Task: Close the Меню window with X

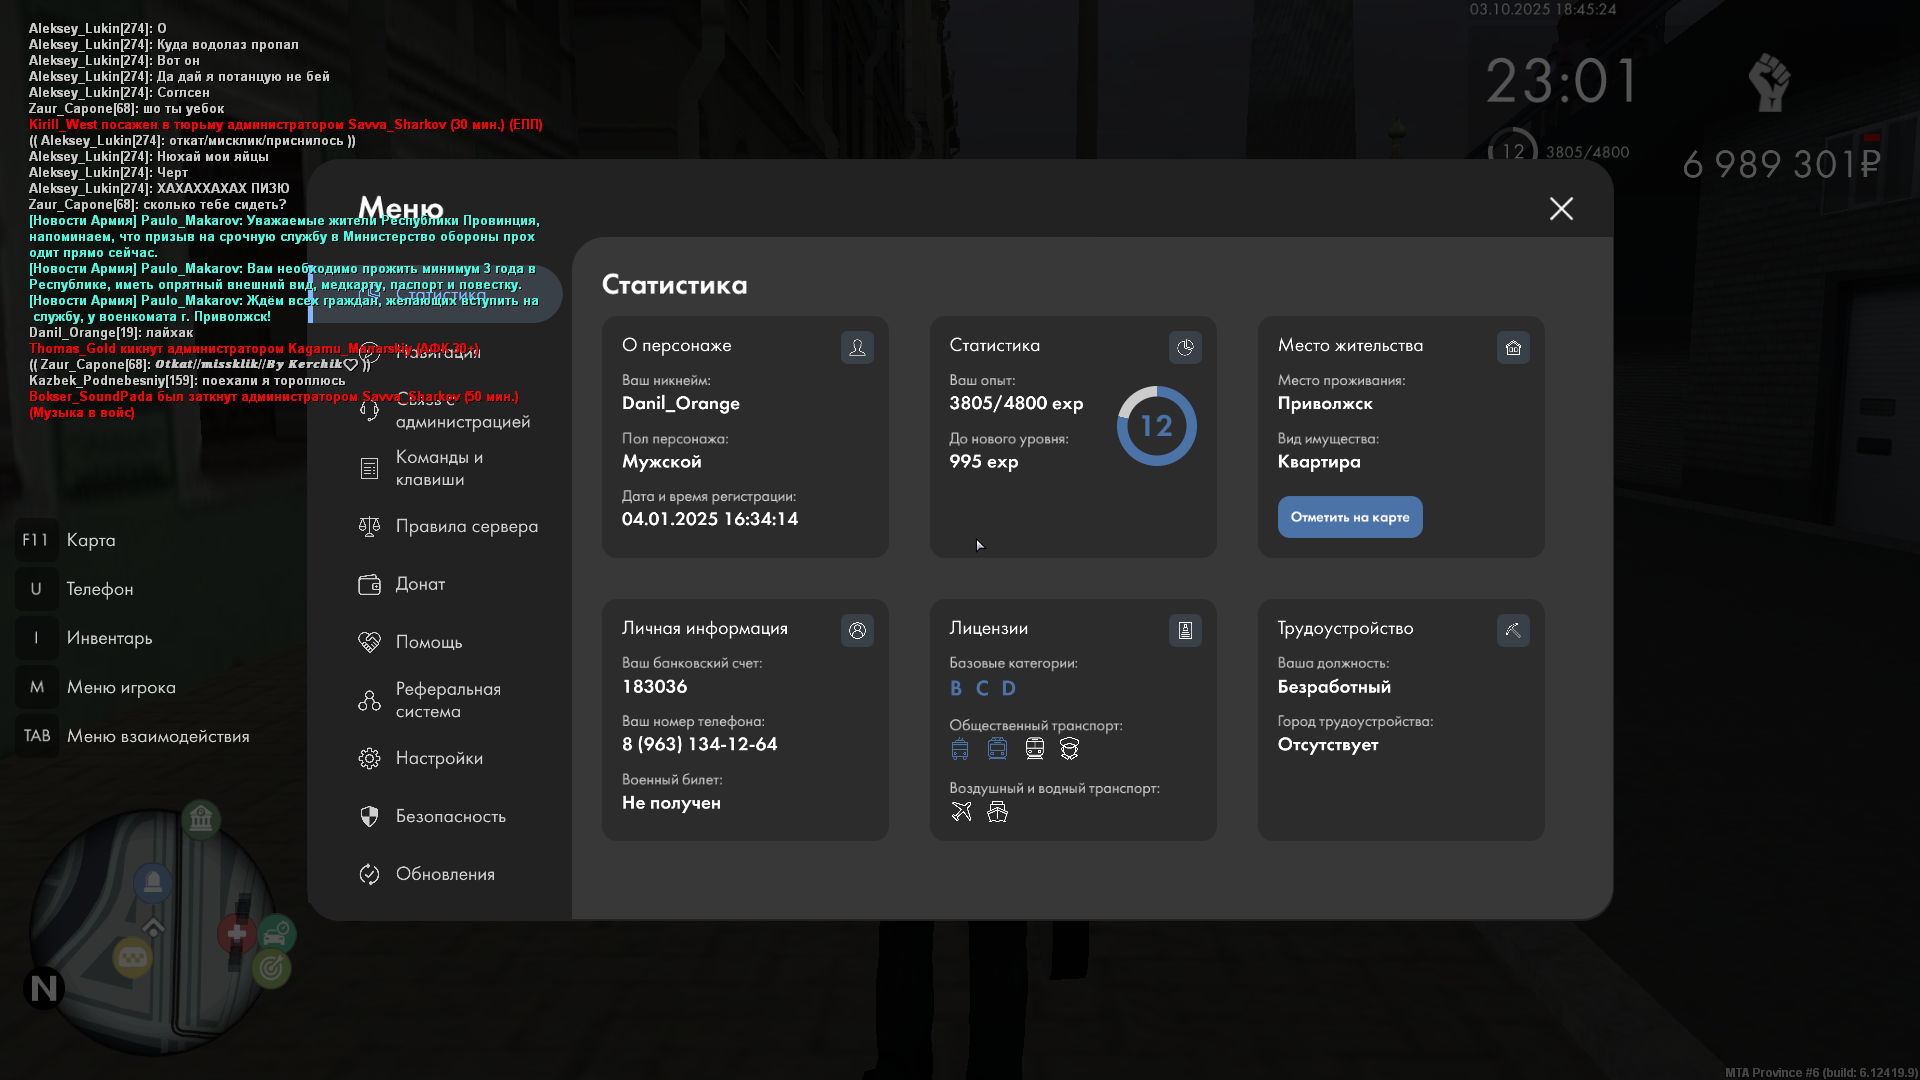Action: 1561,208
